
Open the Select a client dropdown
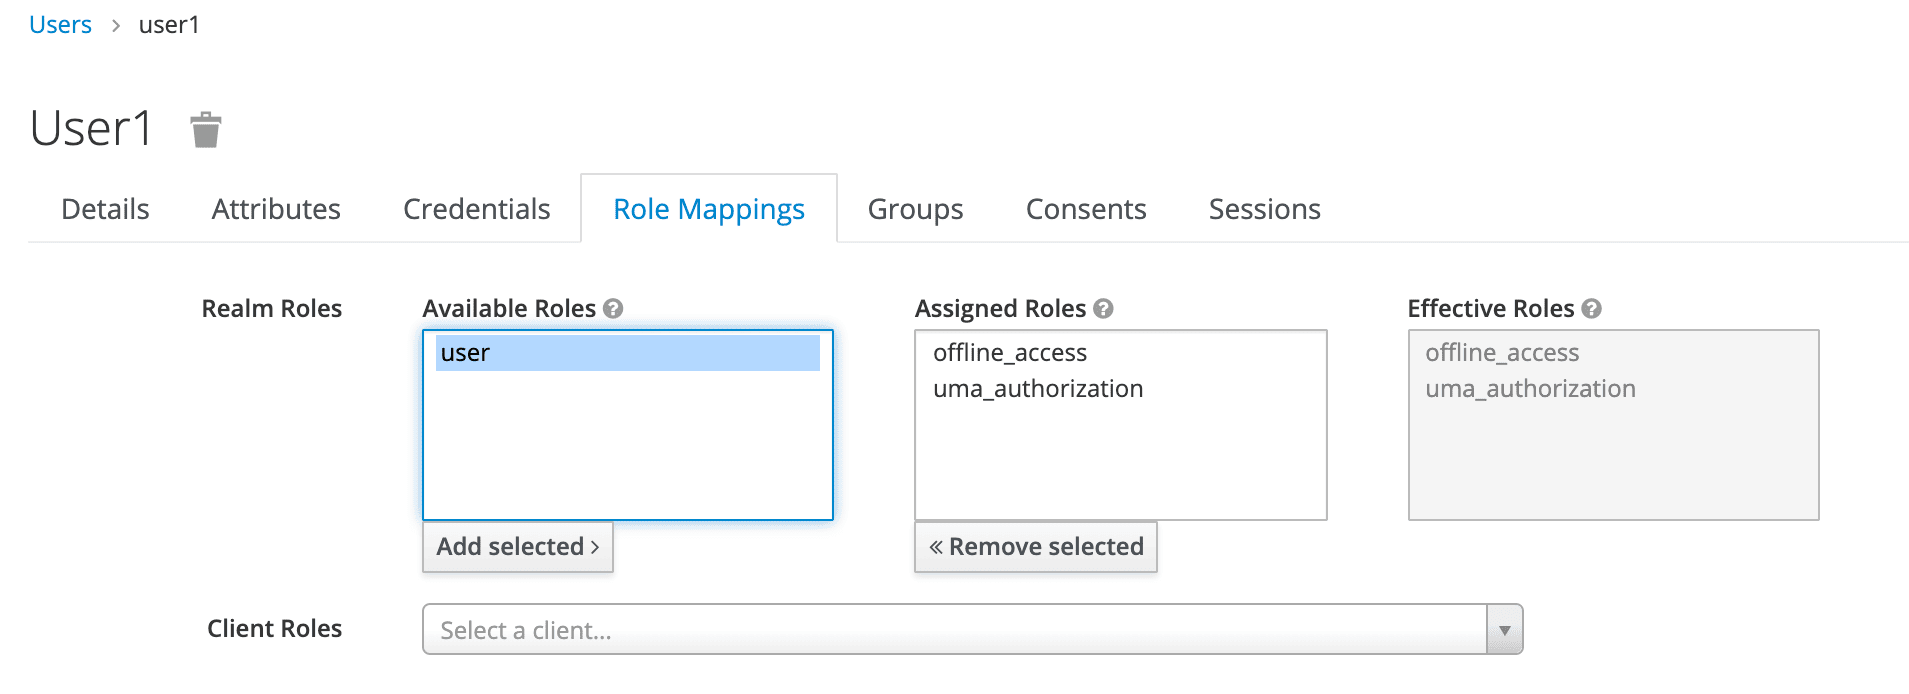972,629
